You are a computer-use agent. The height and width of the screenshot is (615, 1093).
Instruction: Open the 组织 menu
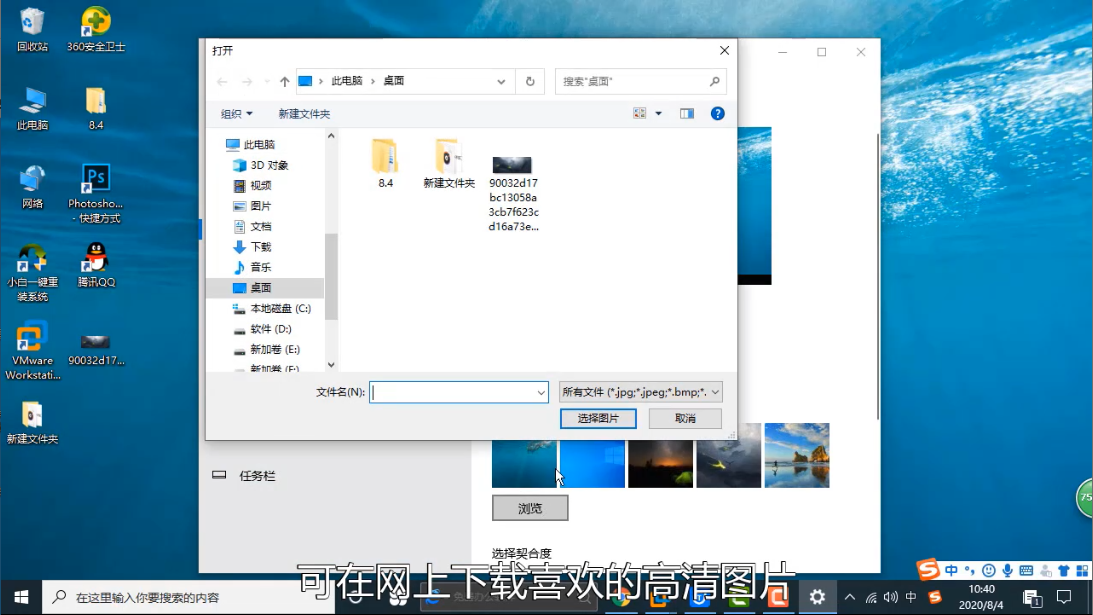pyautogui.click(x=236, y=114)
